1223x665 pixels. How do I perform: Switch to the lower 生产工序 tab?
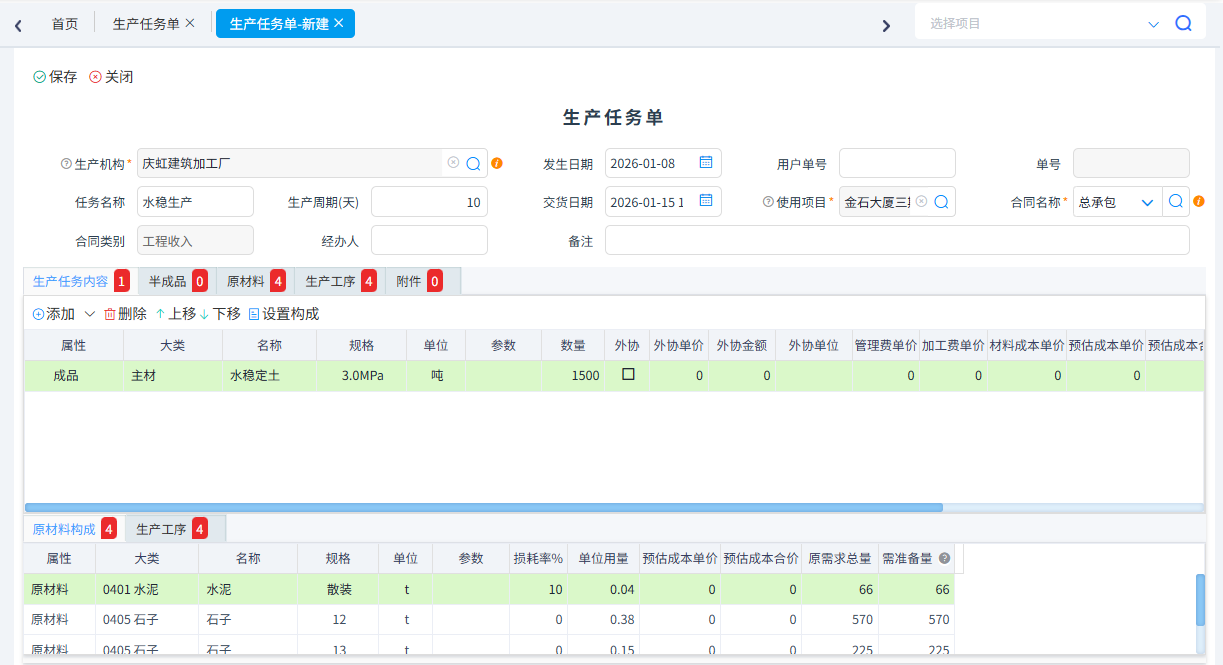171,529
